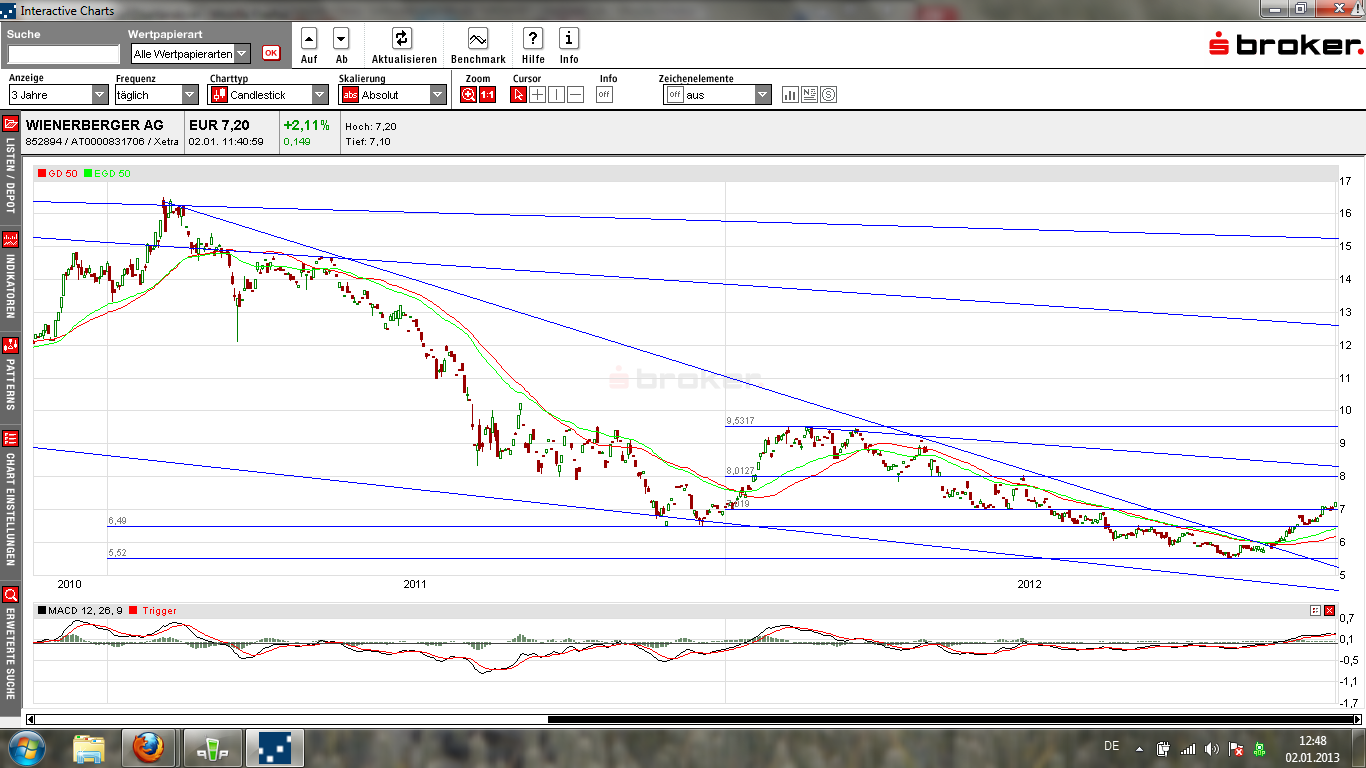Screen dimensions: 1366x768
Task: Select the vertical line cursor mode
Action: pos(556,95)
